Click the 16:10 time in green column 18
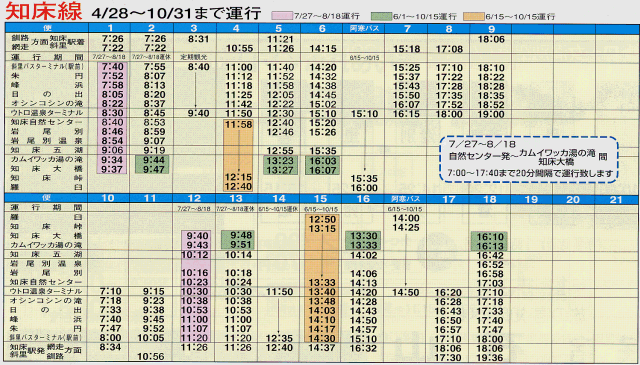Image resolution: width=640 pixels, height=365 pixels. point(489,237)
